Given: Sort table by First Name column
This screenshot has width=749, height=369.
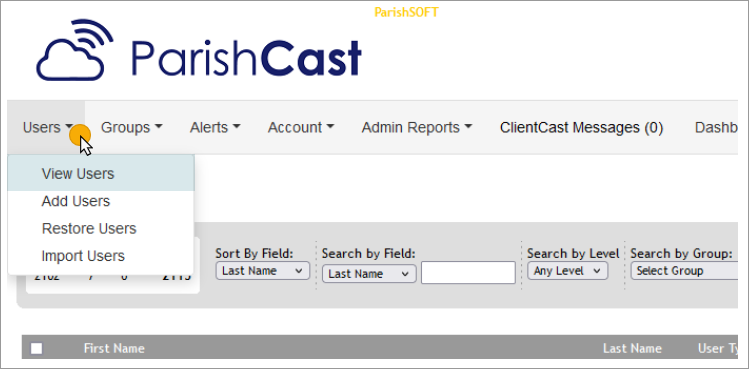Looking at the screenshot, I should 114,348.
